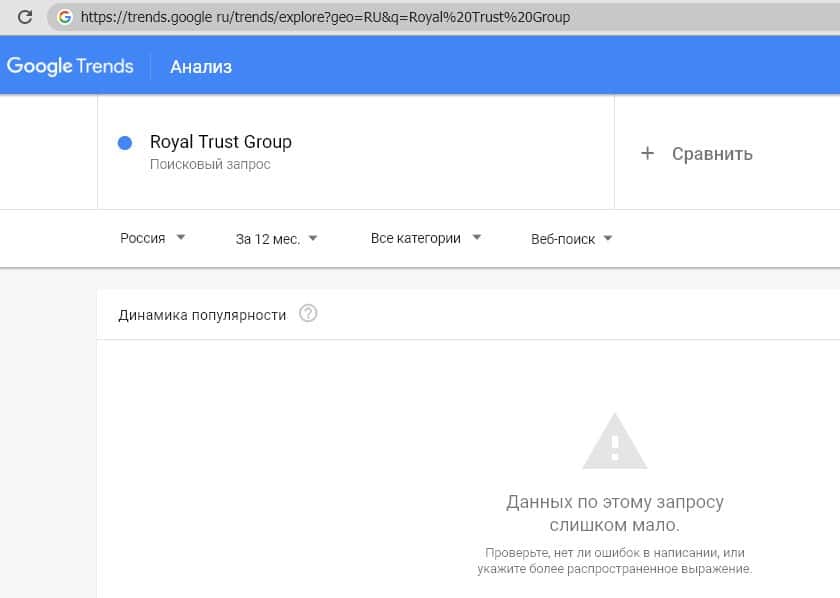The width and height of the screenshot is (840, 598).
Task: Open help icon next to Динамика популярности
Action: point(308,313)
